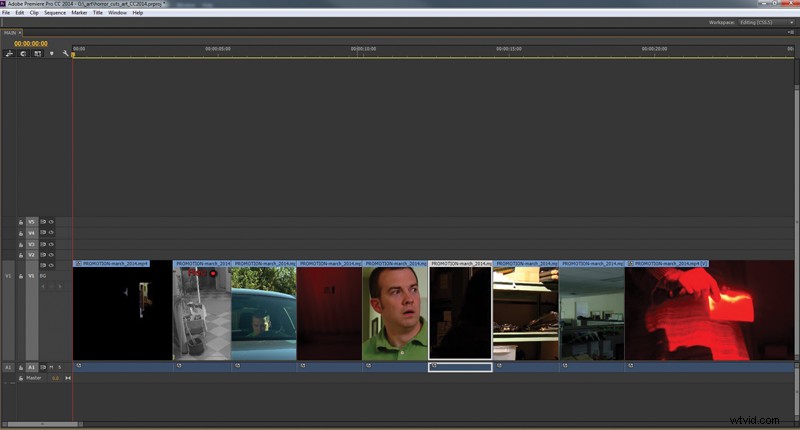Open the Sequence menu
The height and width of the screenshot is (430, 800).
coord(55,13)
